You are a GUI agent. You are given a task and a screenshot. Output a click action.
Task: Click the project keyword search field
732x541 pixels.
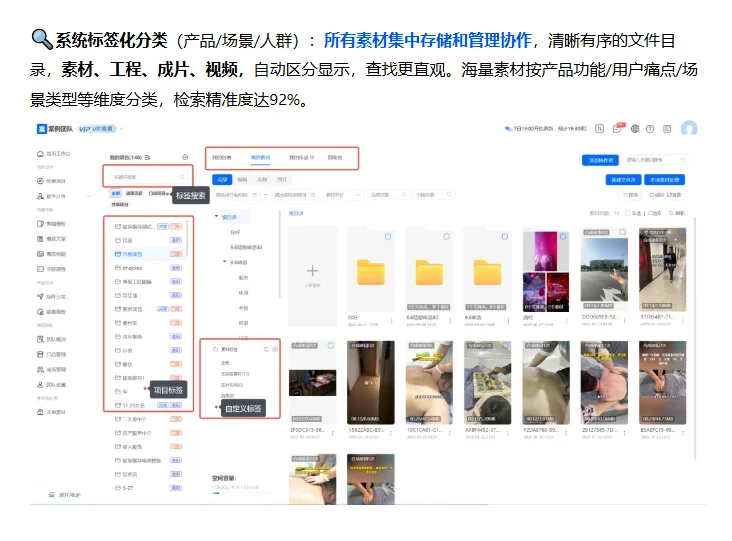coord(148,177)
